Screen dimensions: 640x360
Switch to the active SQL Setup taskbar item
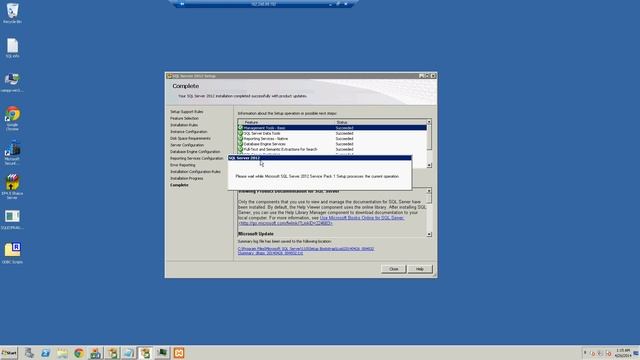(145, 353)
